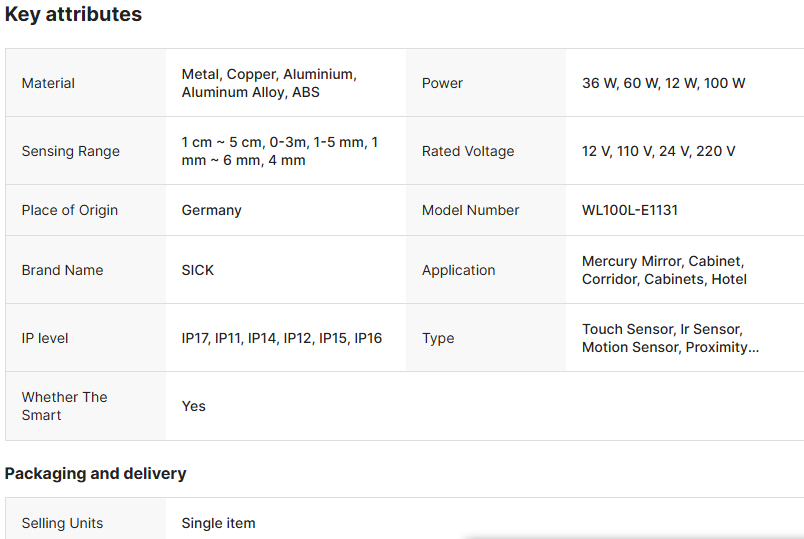Click the Key attributes heading
The height and width of the screenshot is (539, 804).
(x=73, y=15)
